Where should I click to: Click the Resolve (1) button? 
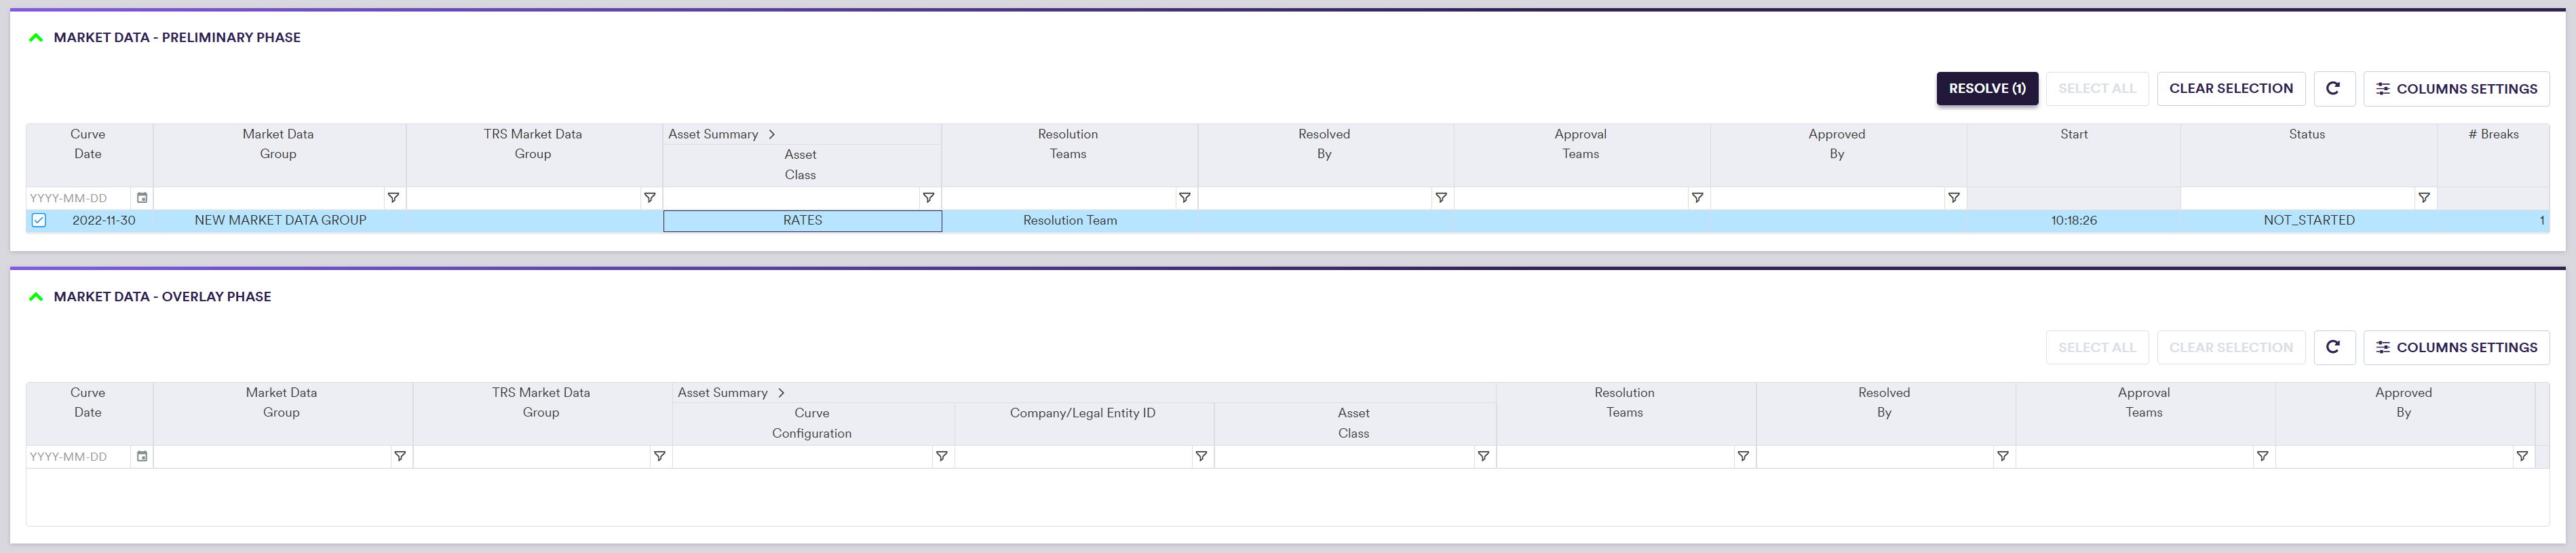coord(1986,88)
